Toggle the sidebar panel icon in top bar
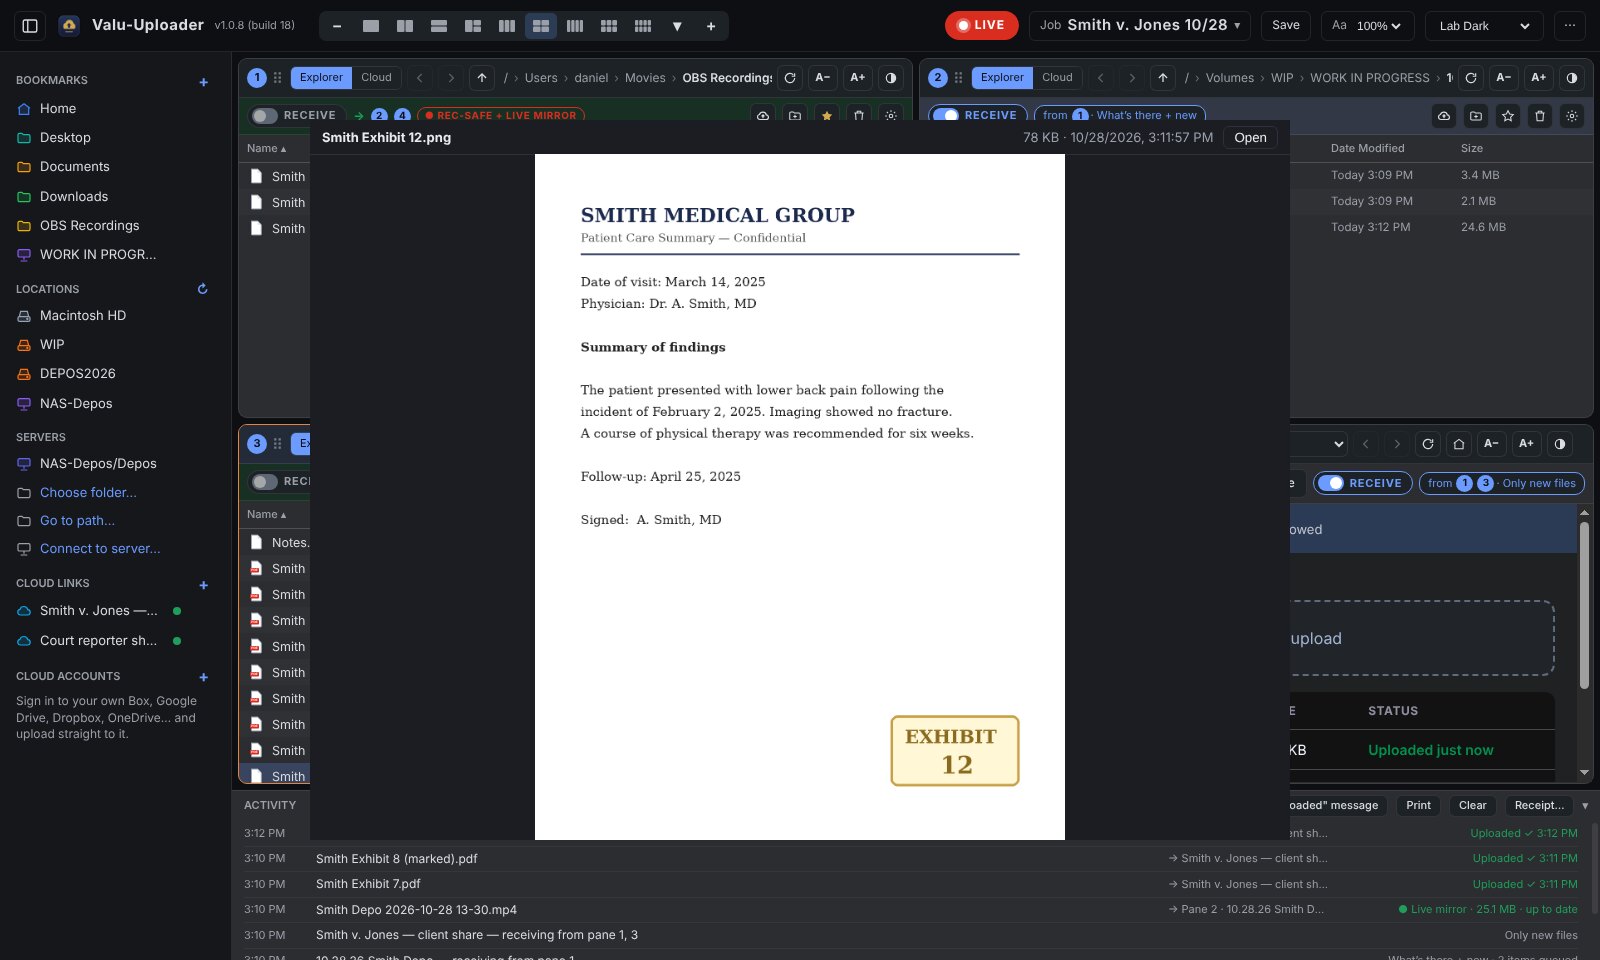 point(30,26)
